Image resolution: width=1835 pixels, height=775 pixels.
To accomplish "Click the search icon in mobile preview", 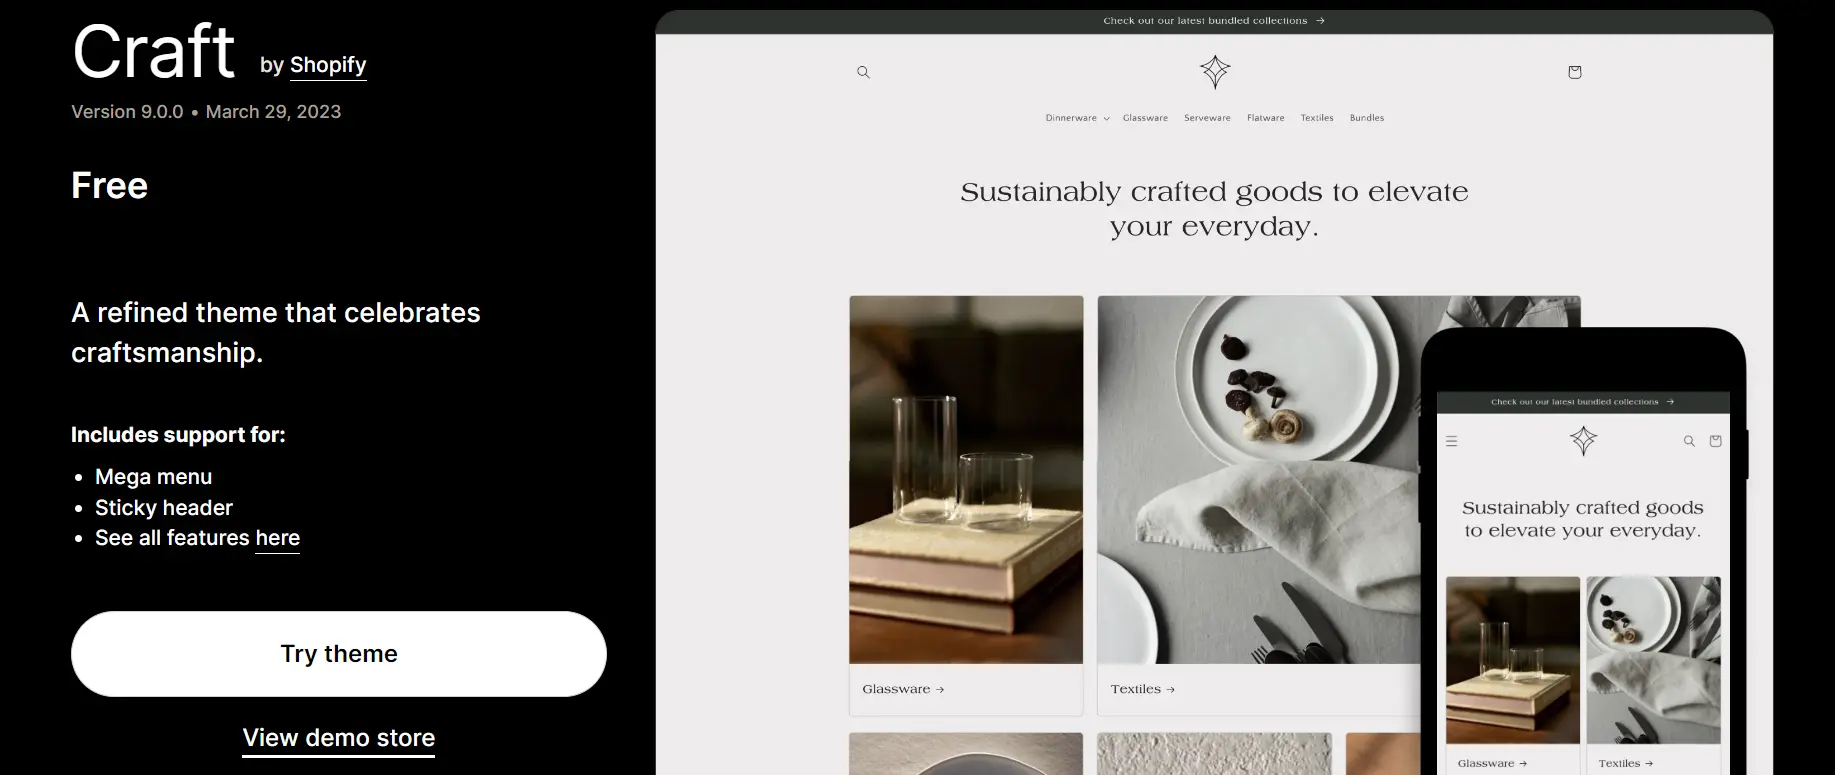I will click(x=1689, y=441).
